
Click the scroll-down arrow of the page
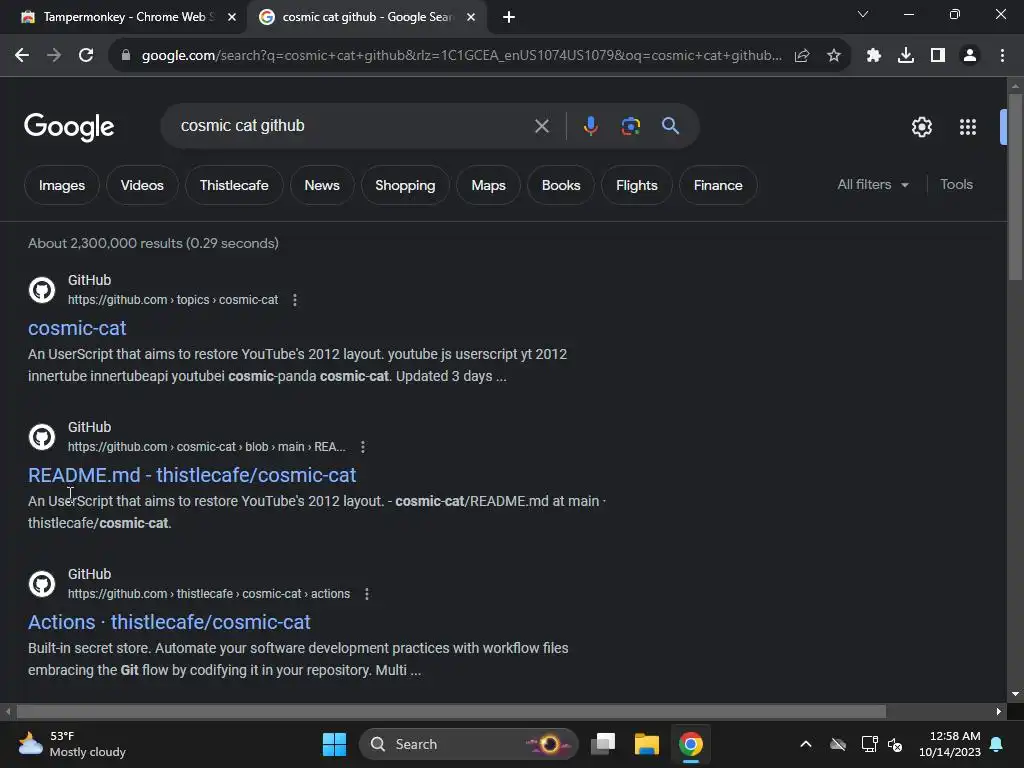pos(1015,694)
